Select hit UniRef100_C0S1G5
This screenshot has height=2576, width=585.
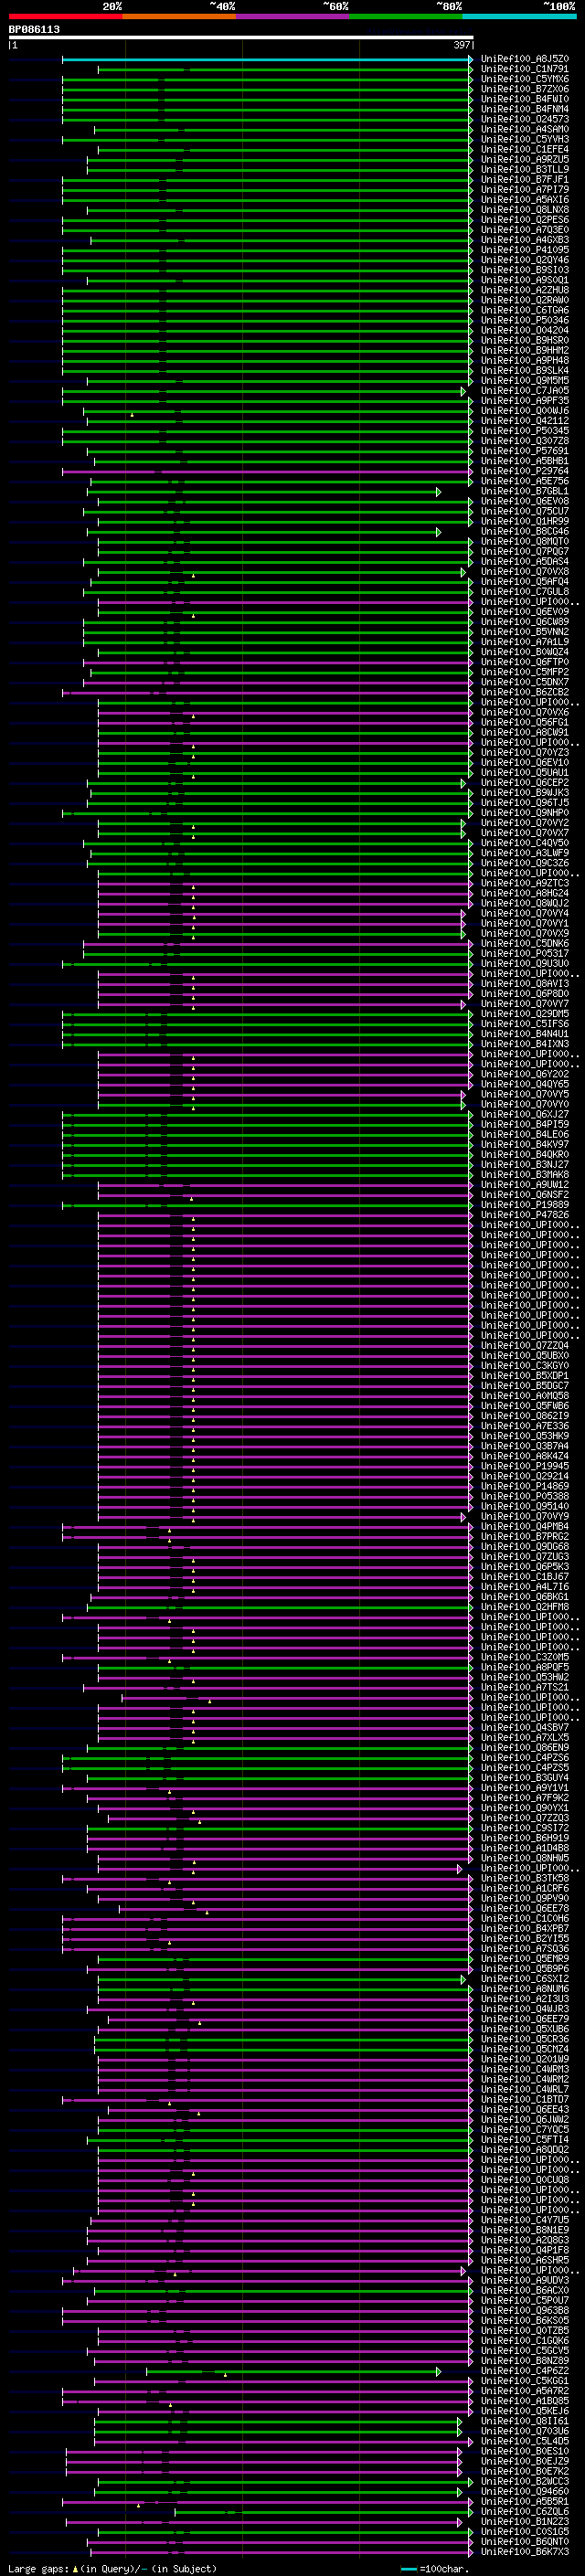coord(525,2531)
